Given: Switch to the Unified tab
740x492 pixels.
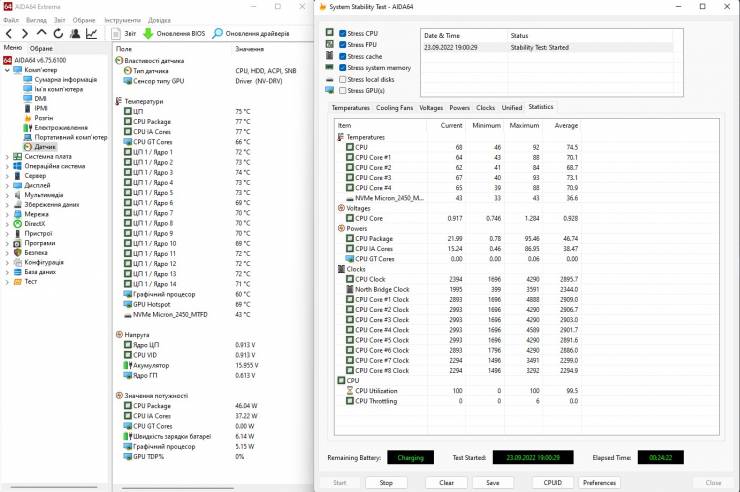Looking at the screenshot, I should [512, 108].
